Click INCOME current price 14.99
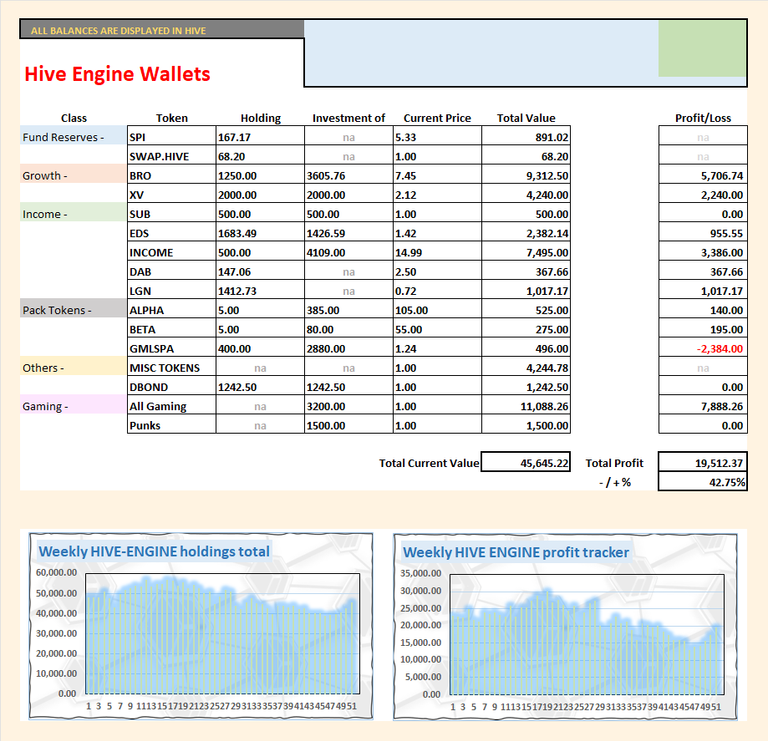 (x=437, y=252)
